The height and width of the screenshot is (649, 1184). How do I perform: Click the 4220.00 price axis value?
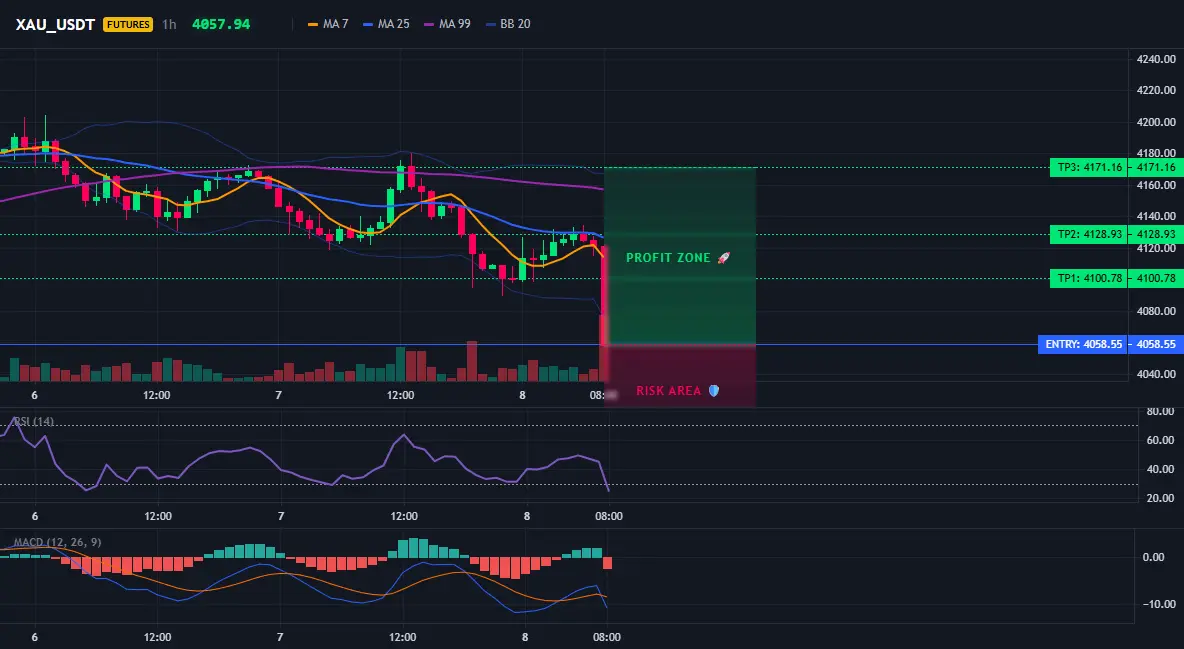(1156, 91)
